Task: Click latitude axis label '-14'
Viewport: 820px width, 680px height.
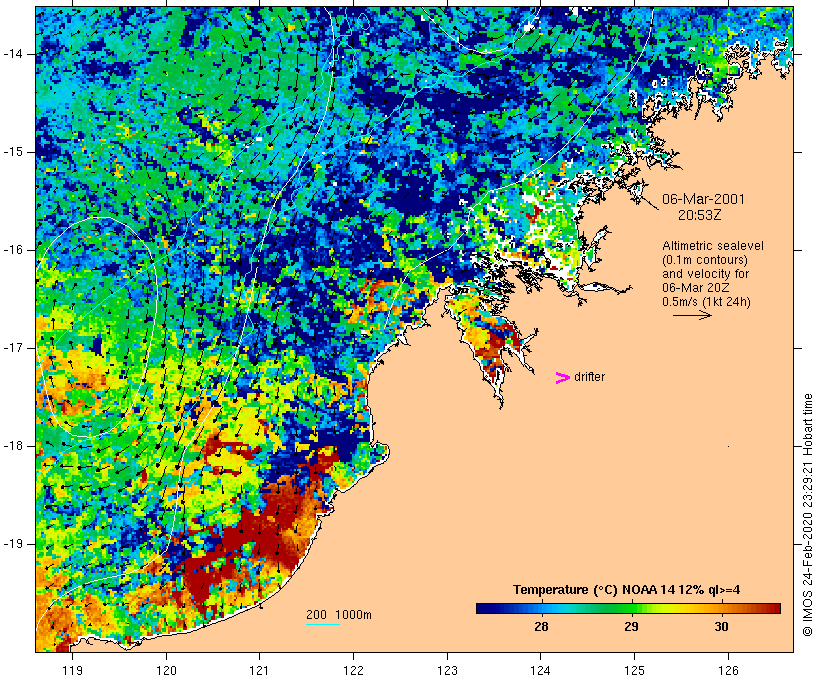Action: pyautogui.click(x=13, y=54)
